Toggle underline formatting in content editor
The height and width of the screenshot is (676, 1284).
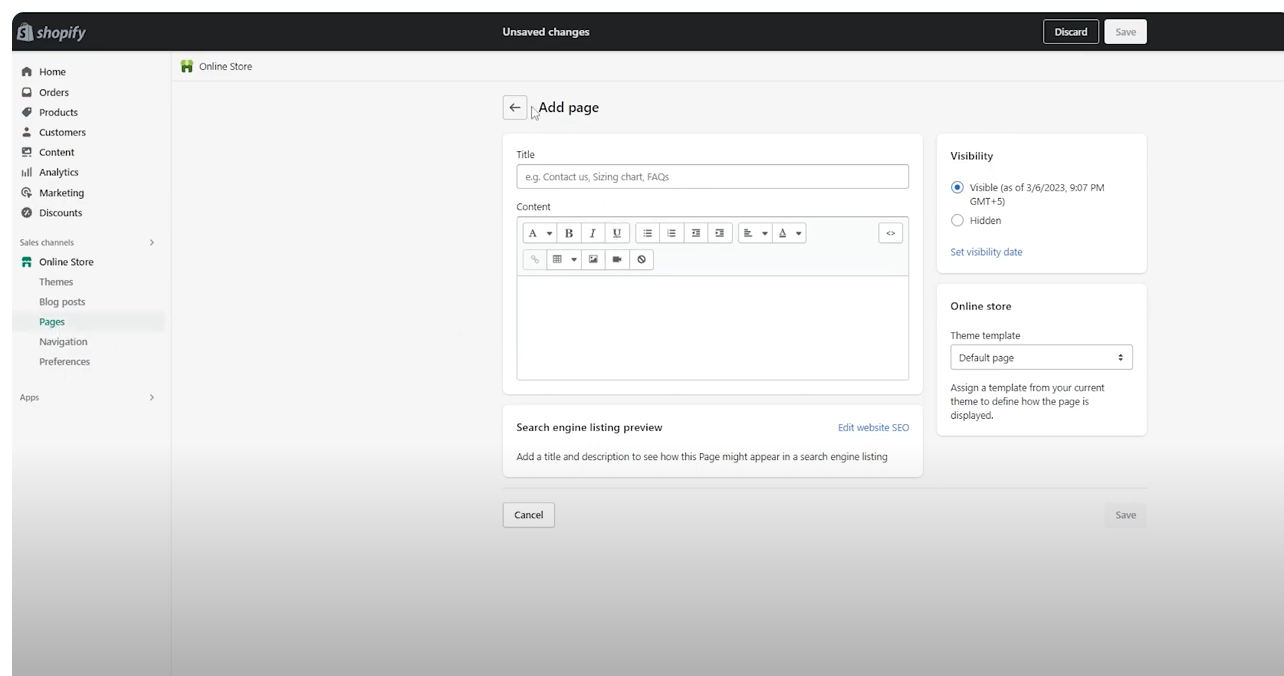click(617, 233)
